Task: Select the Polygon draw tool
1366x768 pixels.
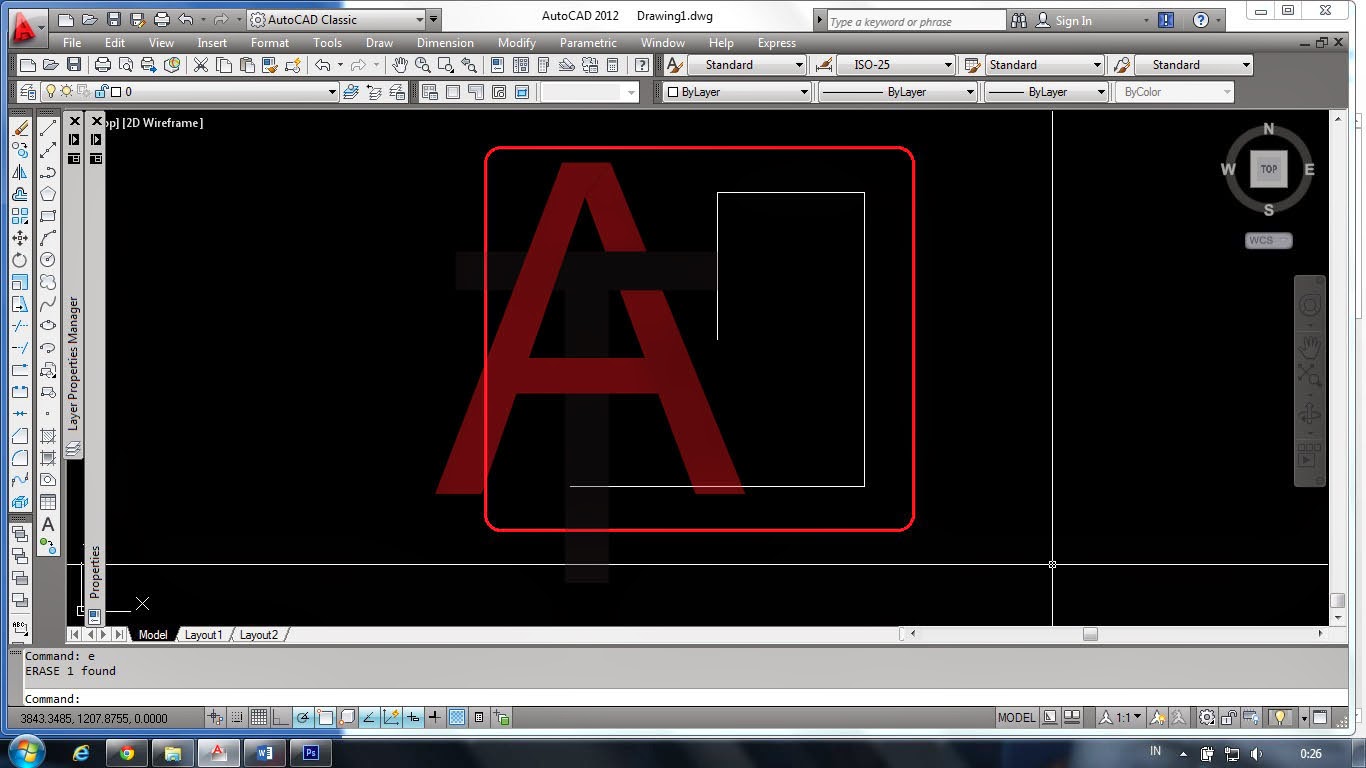Action: click(48, 194)
